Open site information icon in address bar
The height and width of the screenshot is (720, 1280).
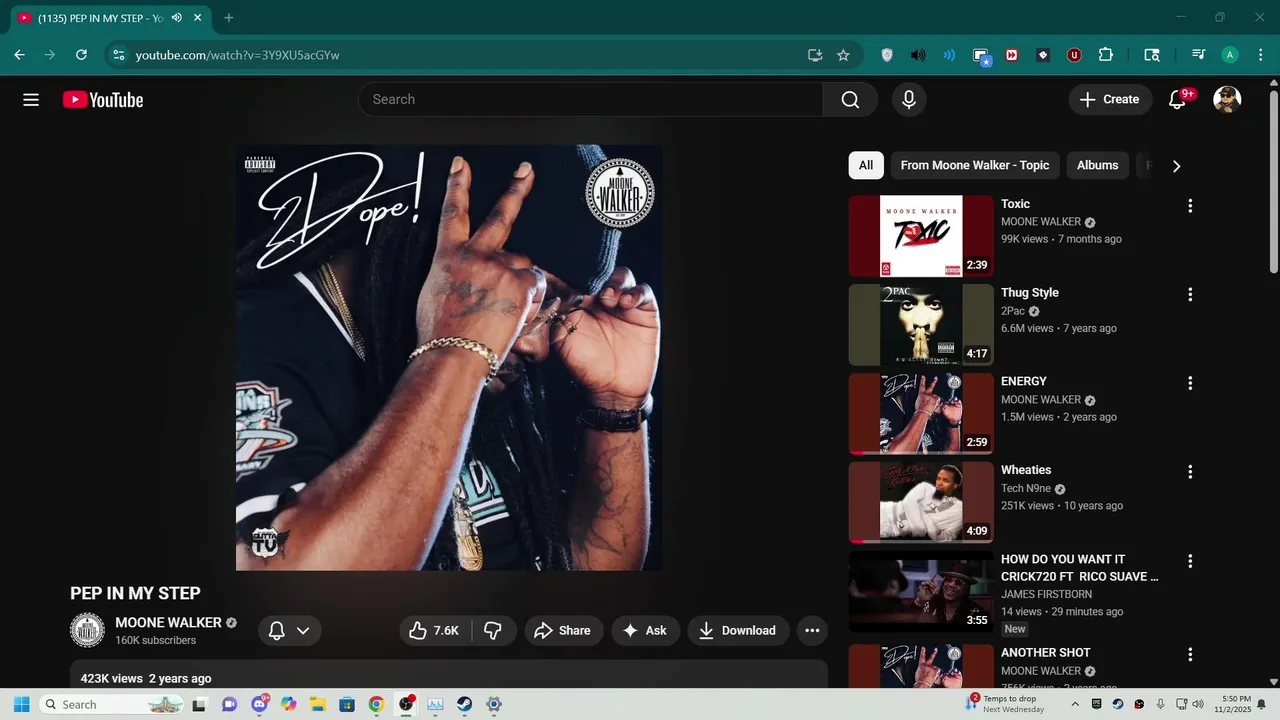[x=118, y=55]
